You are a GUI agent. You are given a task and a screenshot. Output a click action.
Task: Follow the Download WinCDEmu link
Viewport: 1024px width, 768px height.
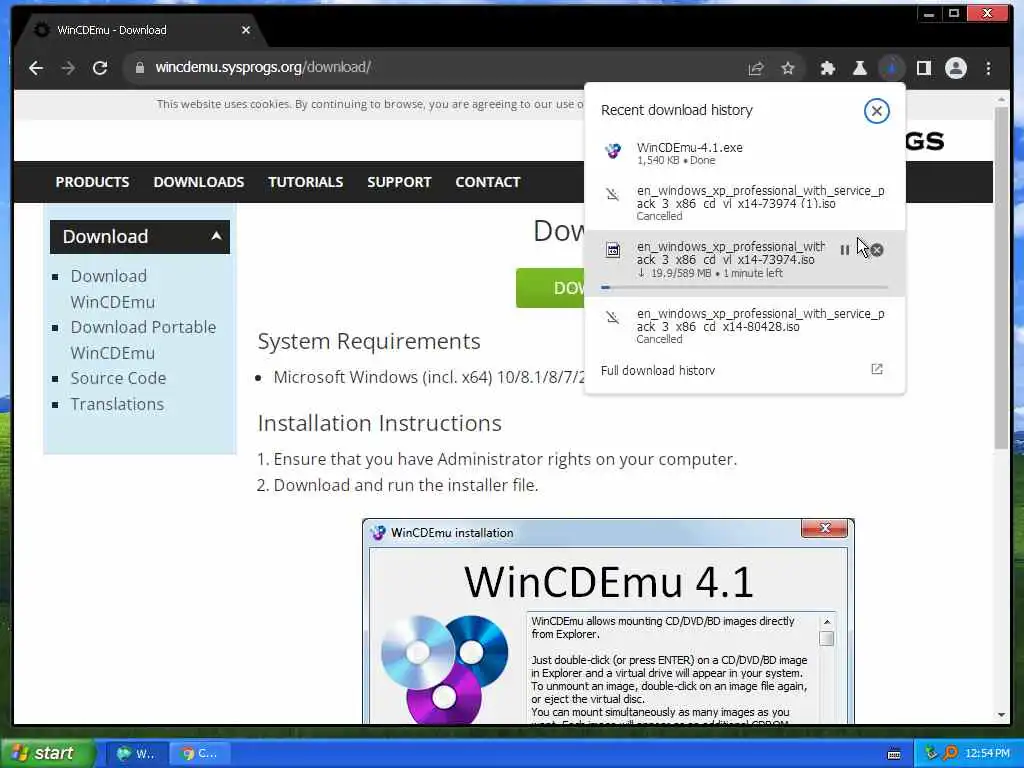pyautogui.click(x=113, y=289)
